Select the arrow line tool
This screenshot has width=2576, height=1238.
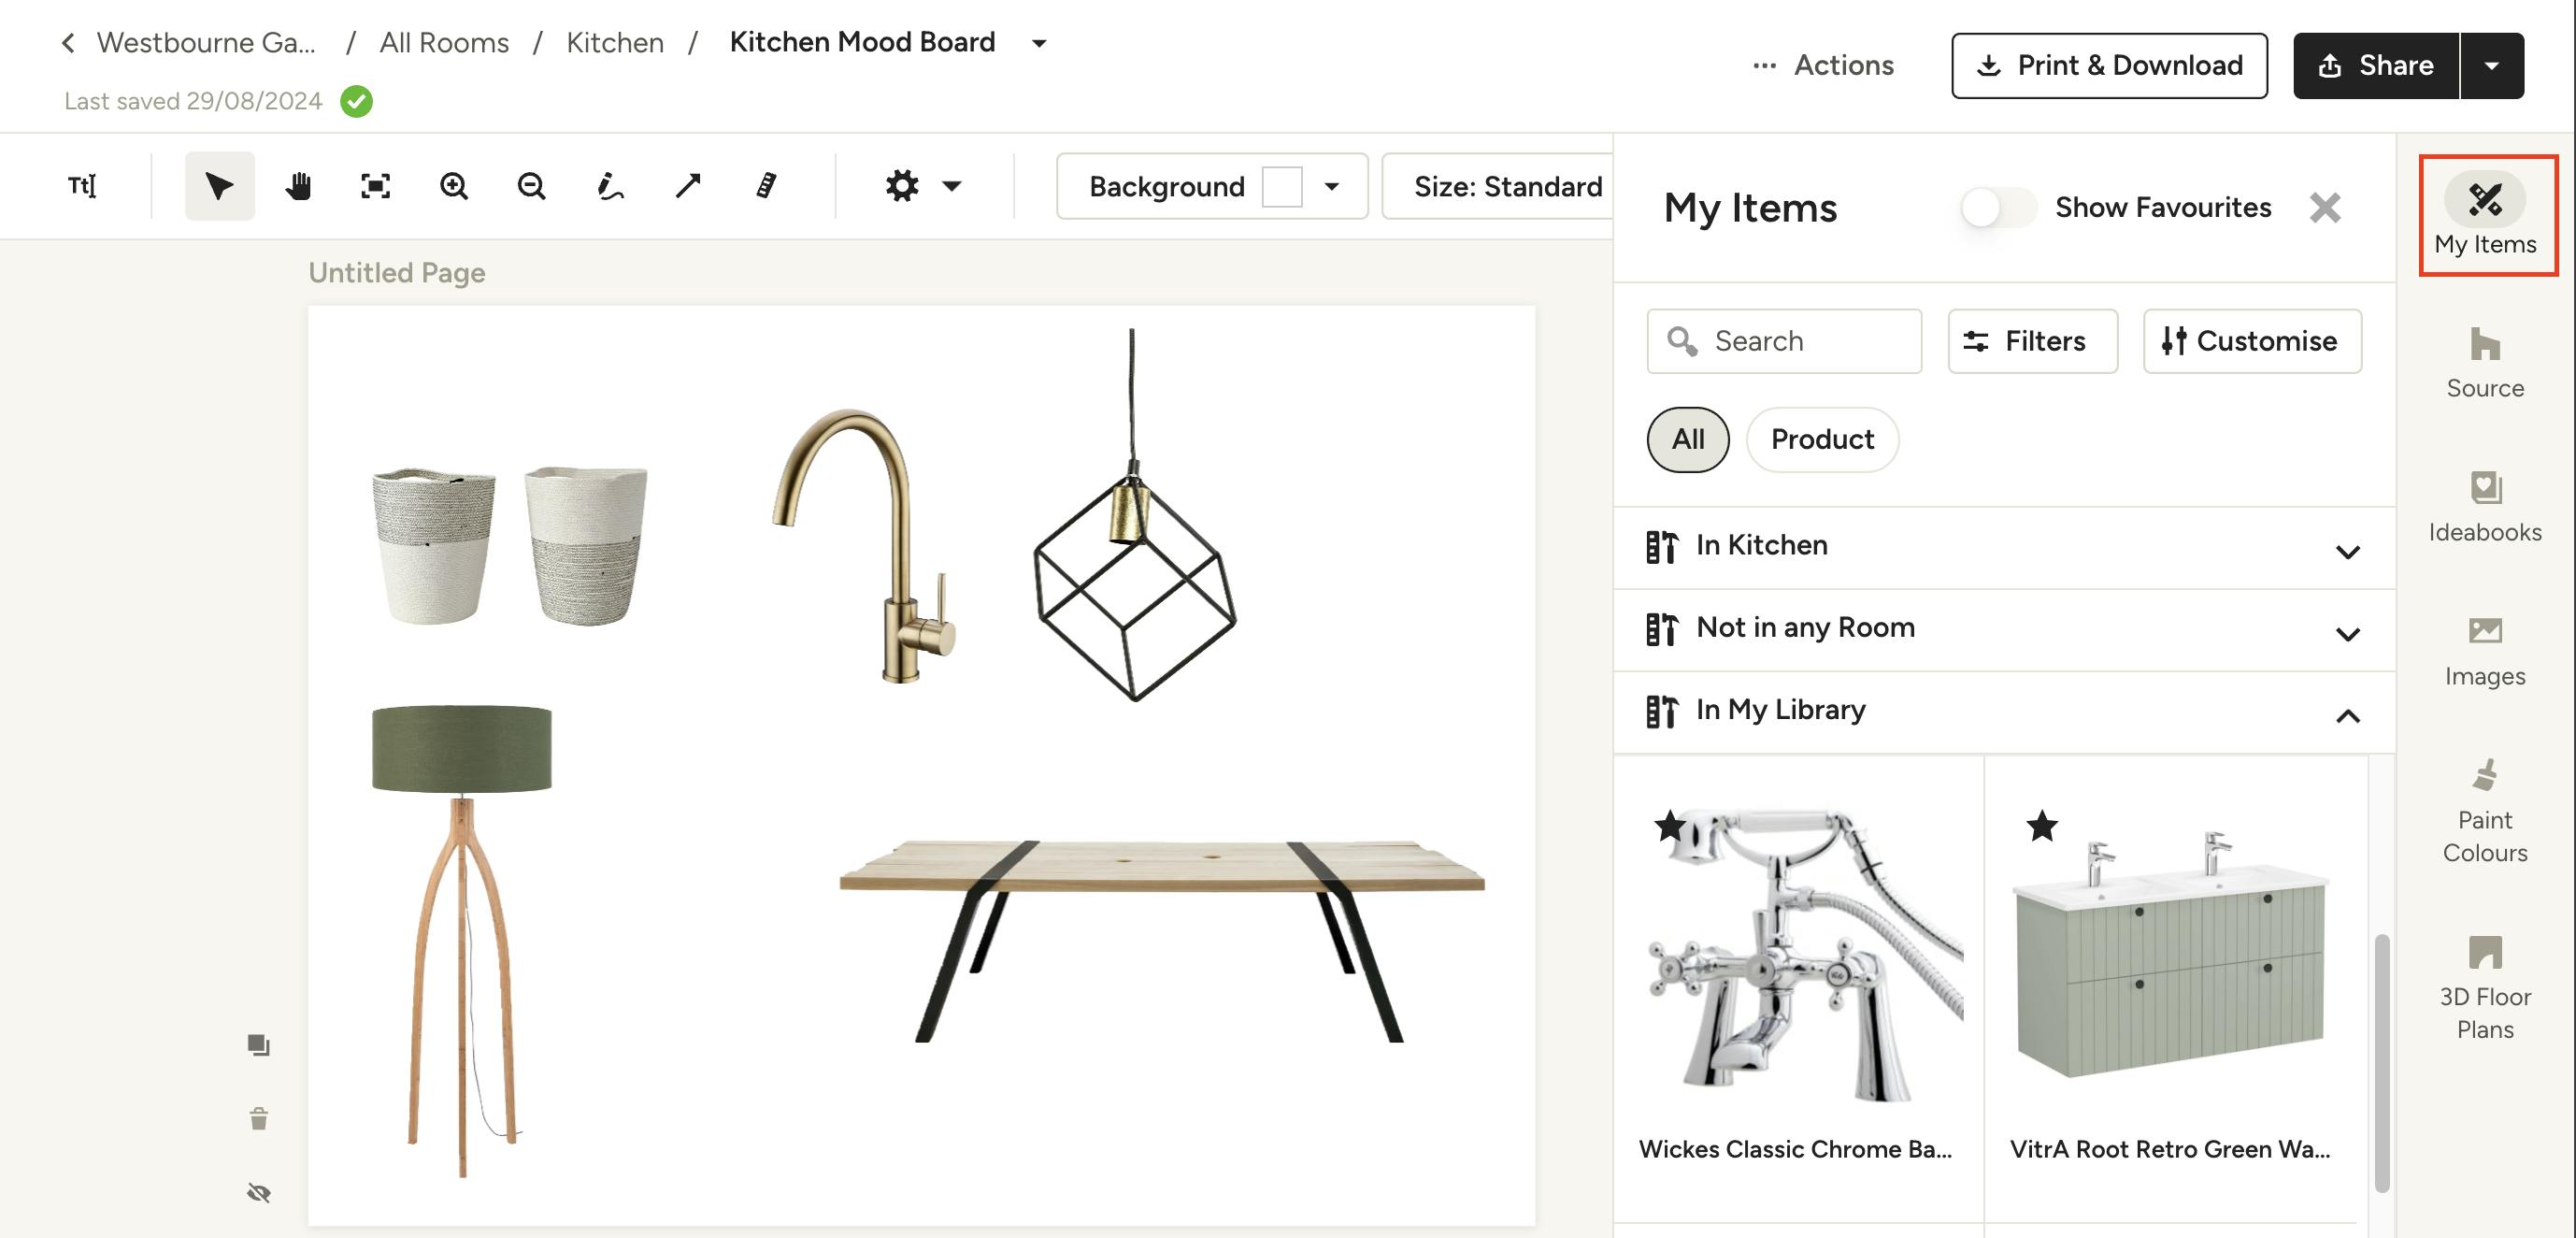coord(688,186)
